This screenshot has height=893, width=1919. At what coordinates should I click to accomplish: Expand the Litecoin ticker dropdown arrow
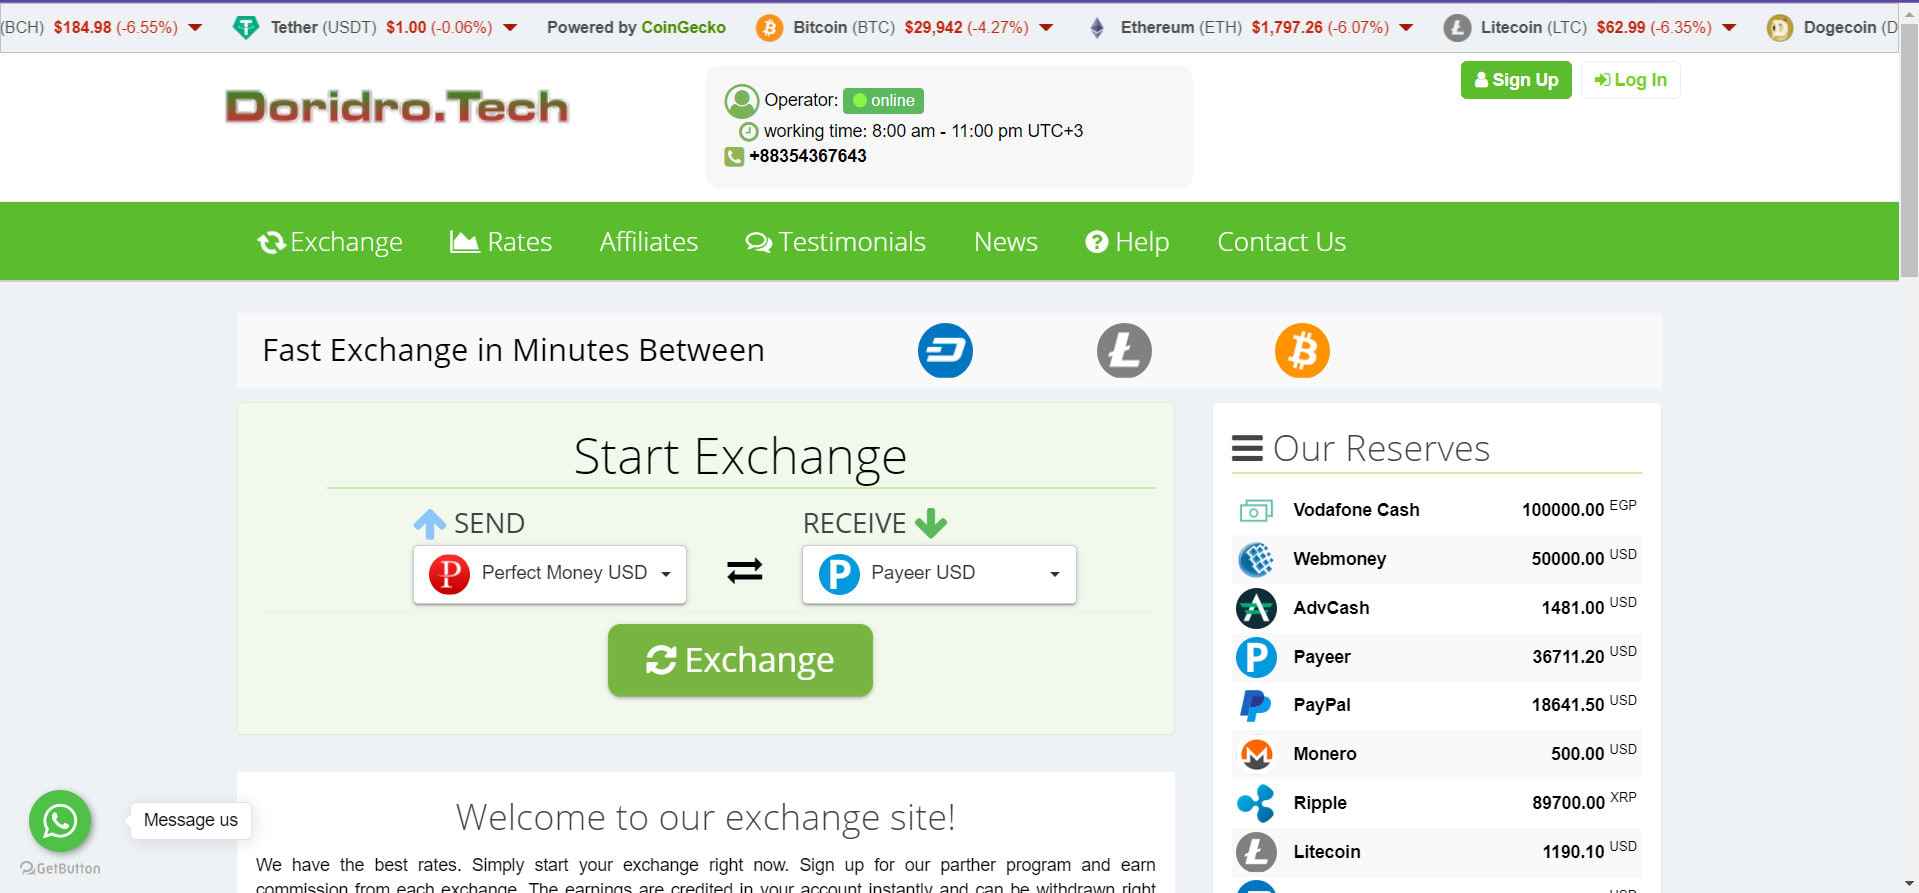pyautogui.click(x=1729, y=28)
